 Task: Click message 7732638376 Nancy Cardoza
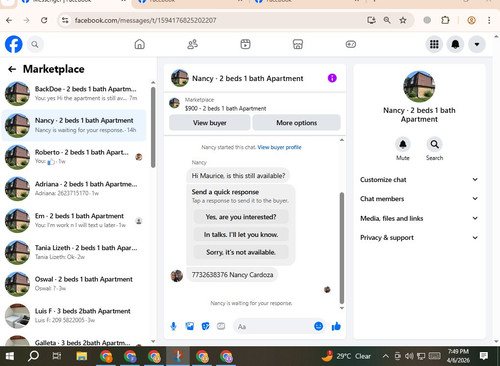click(232, 275)
